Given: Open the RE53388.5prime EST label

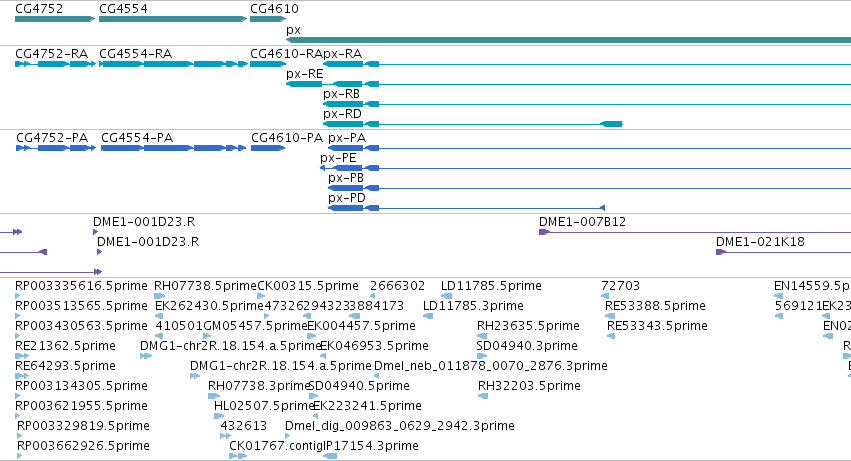Looking at the screenshot, I should (x=655, y=306).
